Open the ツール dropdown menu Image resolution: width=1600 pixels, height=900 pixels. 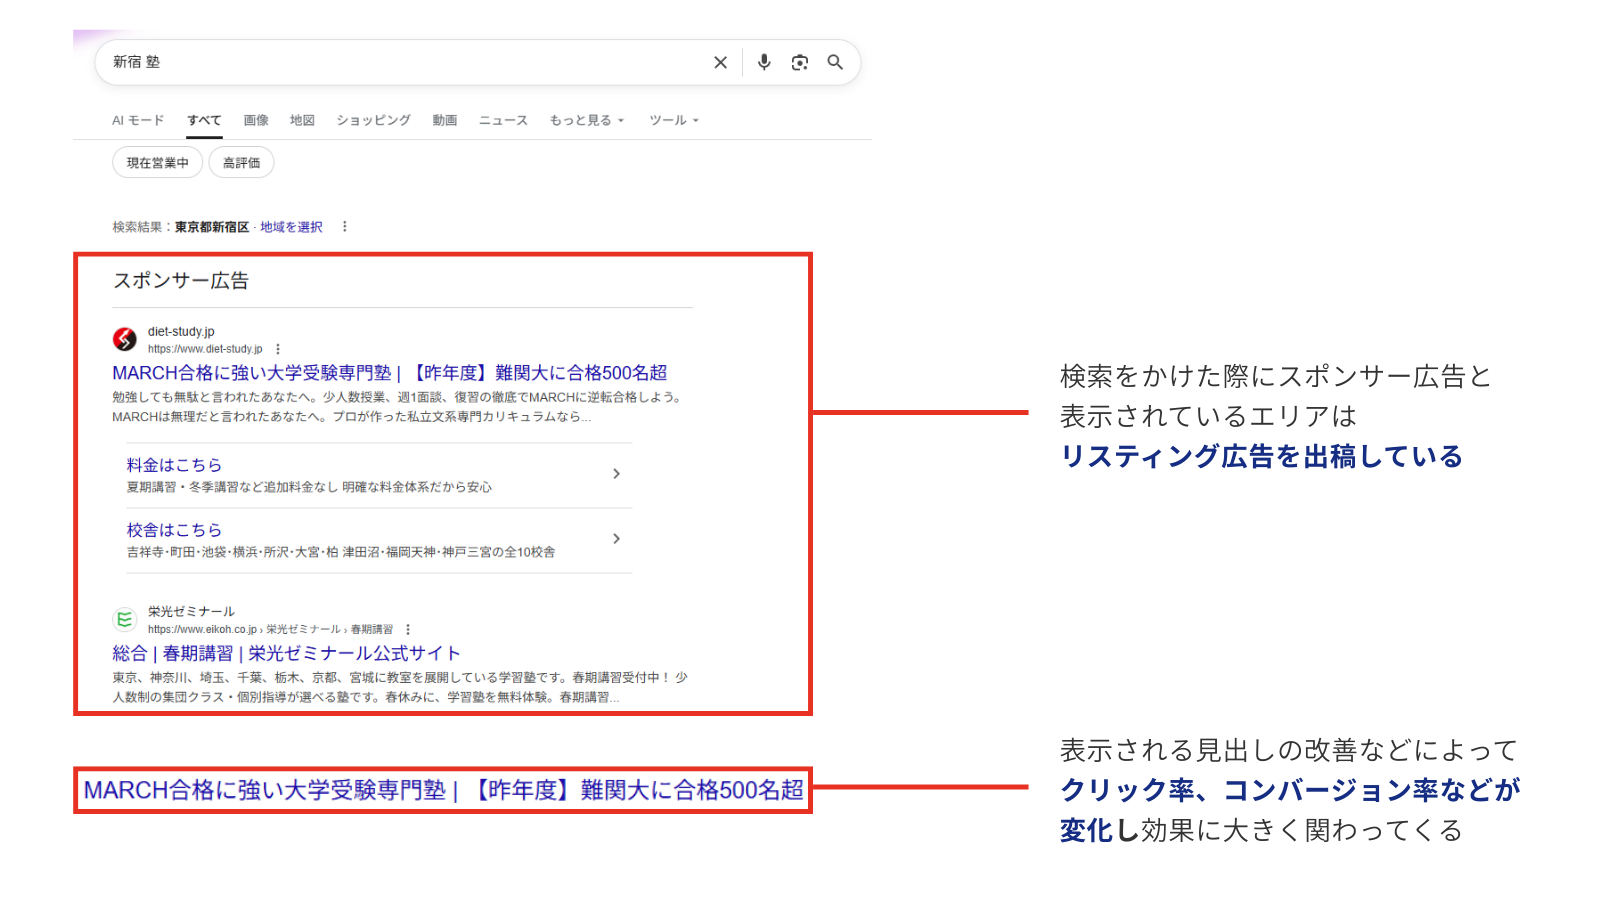[673, 120]
